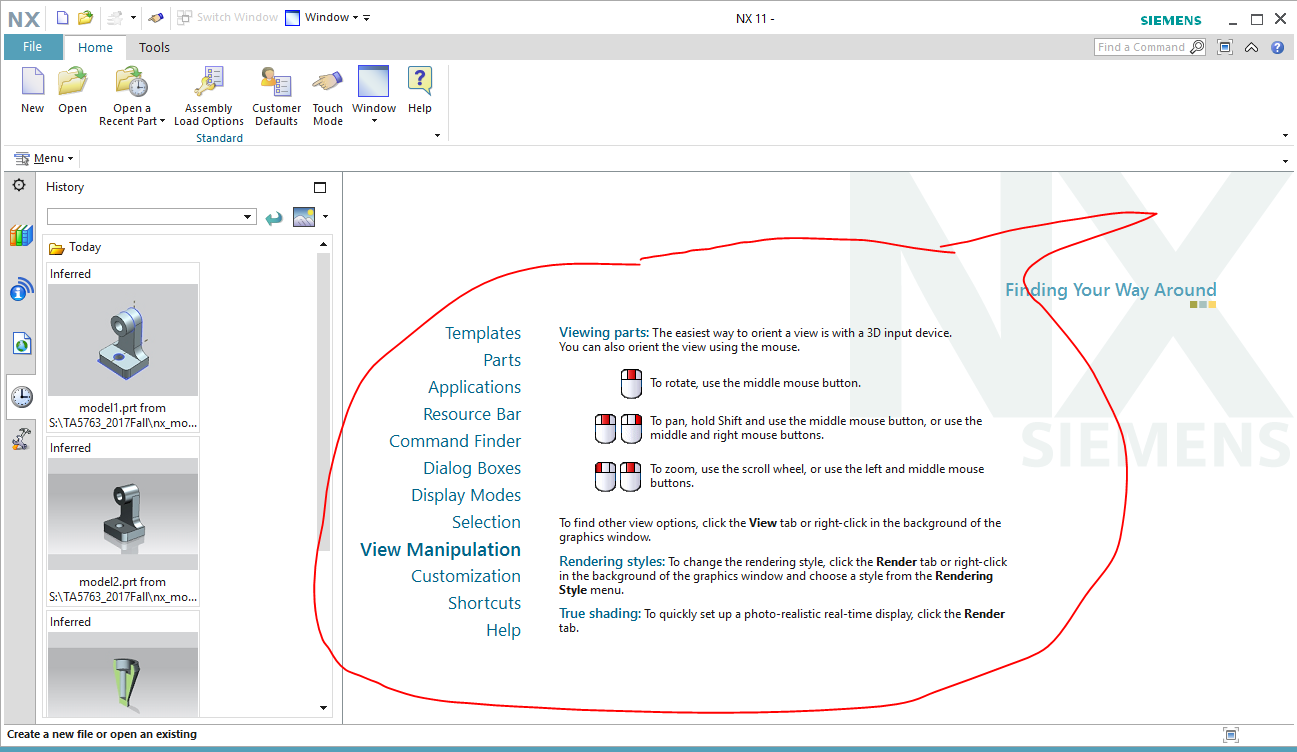Click the Shortcuts link
Image resolution: width=1297 pixels, height=752 pixels.
tap(484, 603)
